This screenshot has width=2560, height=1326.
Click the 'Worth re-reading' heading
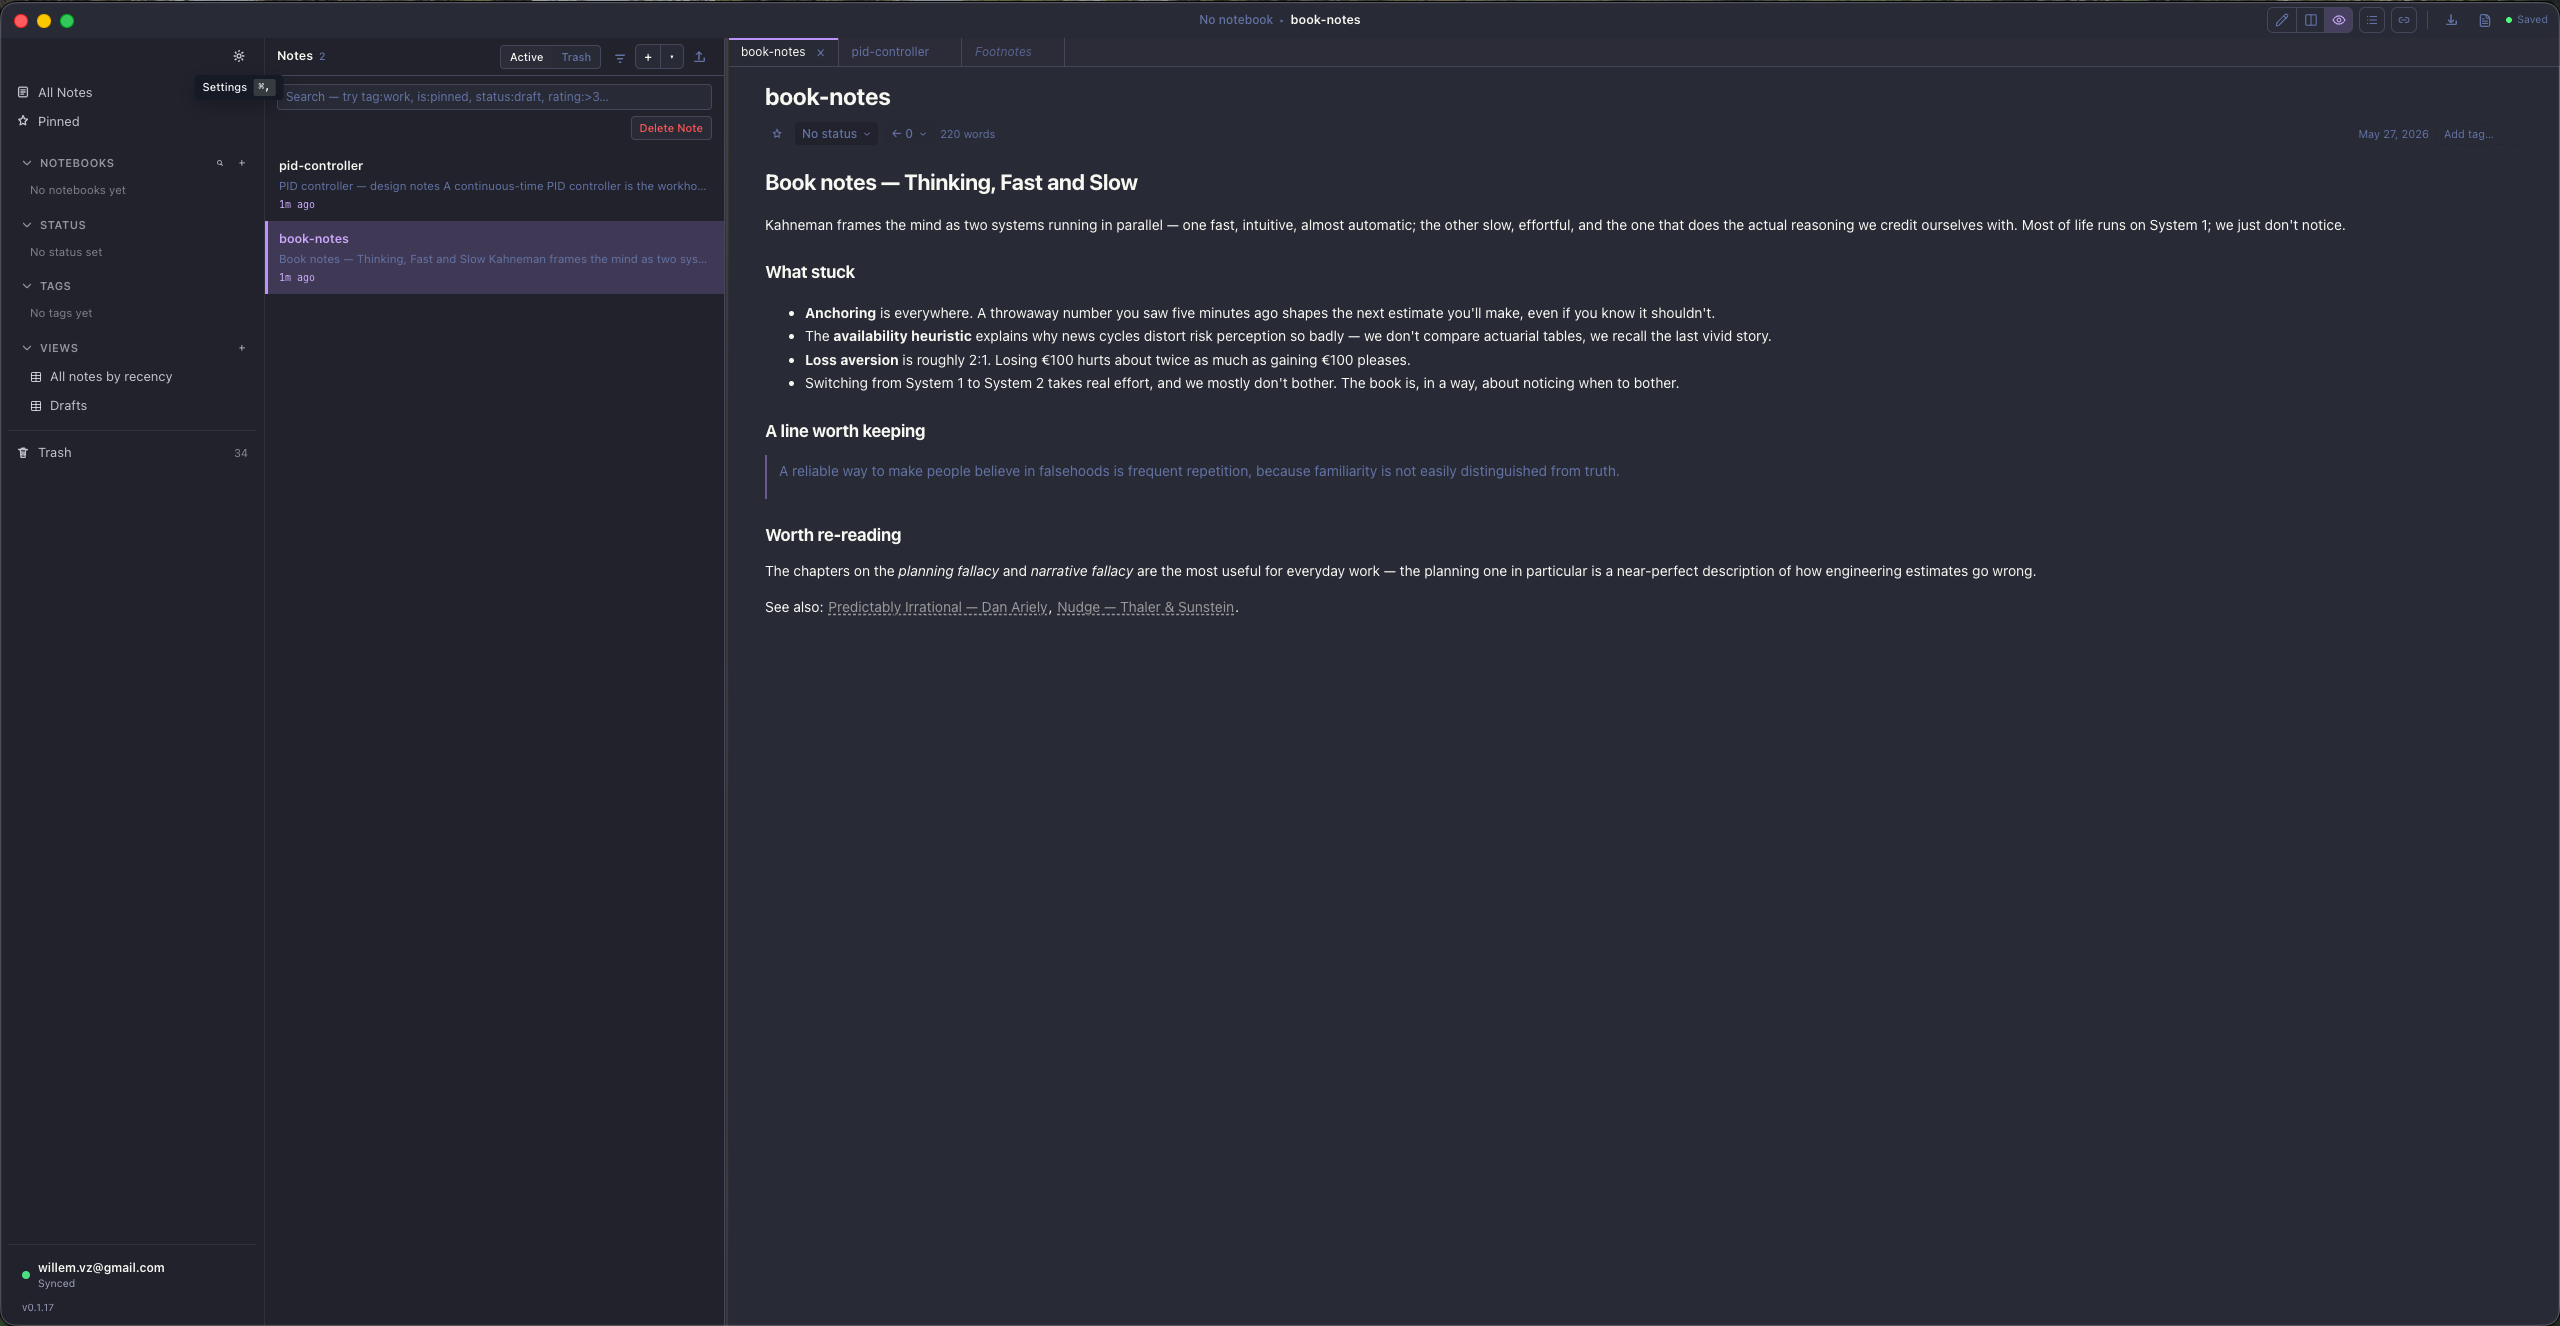click(x=833, y=535)
